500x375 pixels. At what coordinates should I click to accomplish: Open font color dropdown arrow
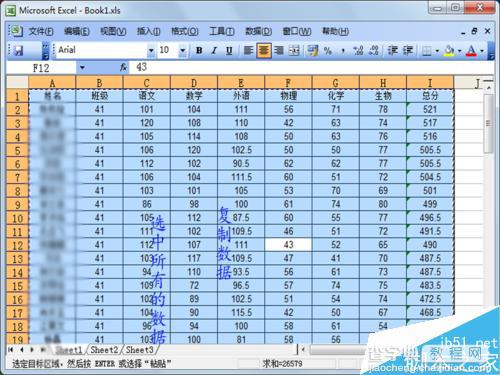(482, 51)
